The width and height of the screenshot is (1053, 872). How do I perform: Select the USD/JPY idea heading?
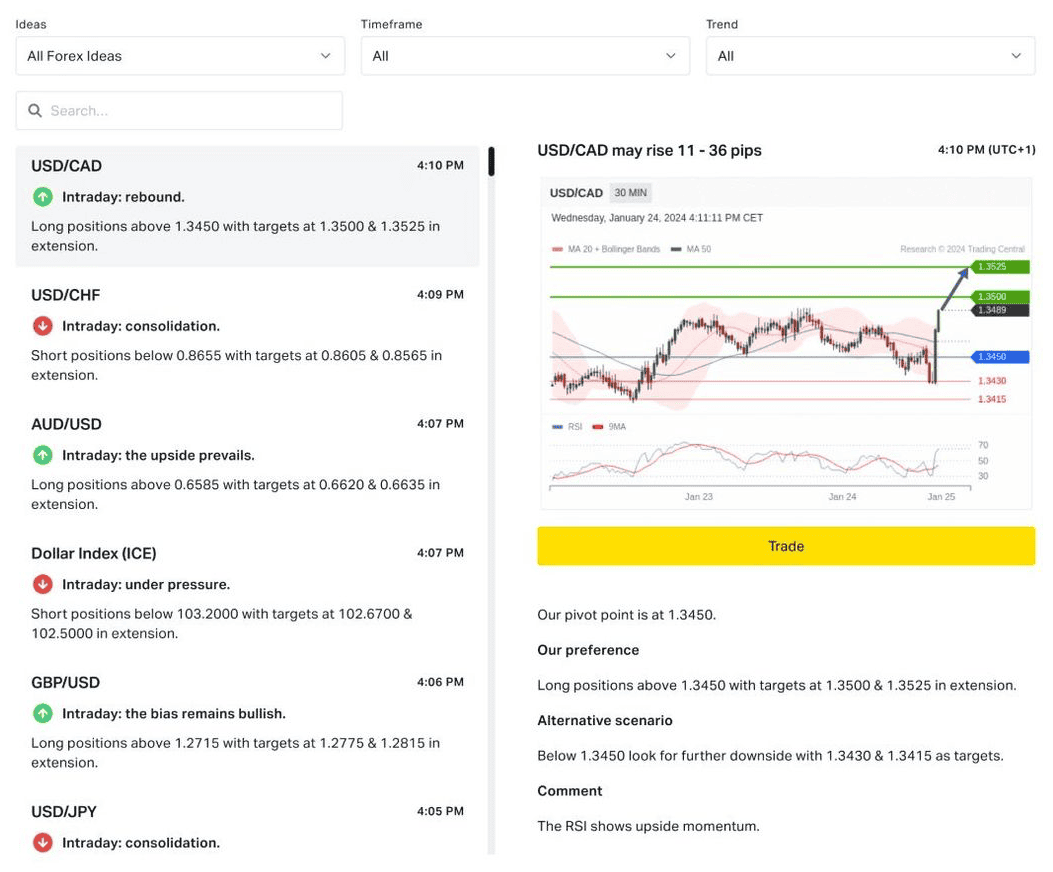coord(64,812)
